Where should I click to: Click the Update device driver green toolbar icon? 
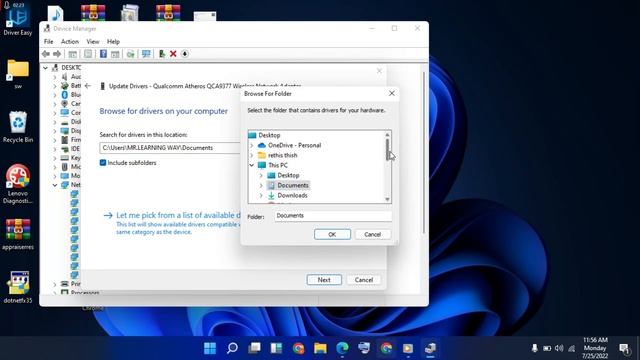click(x=162, y=54)
